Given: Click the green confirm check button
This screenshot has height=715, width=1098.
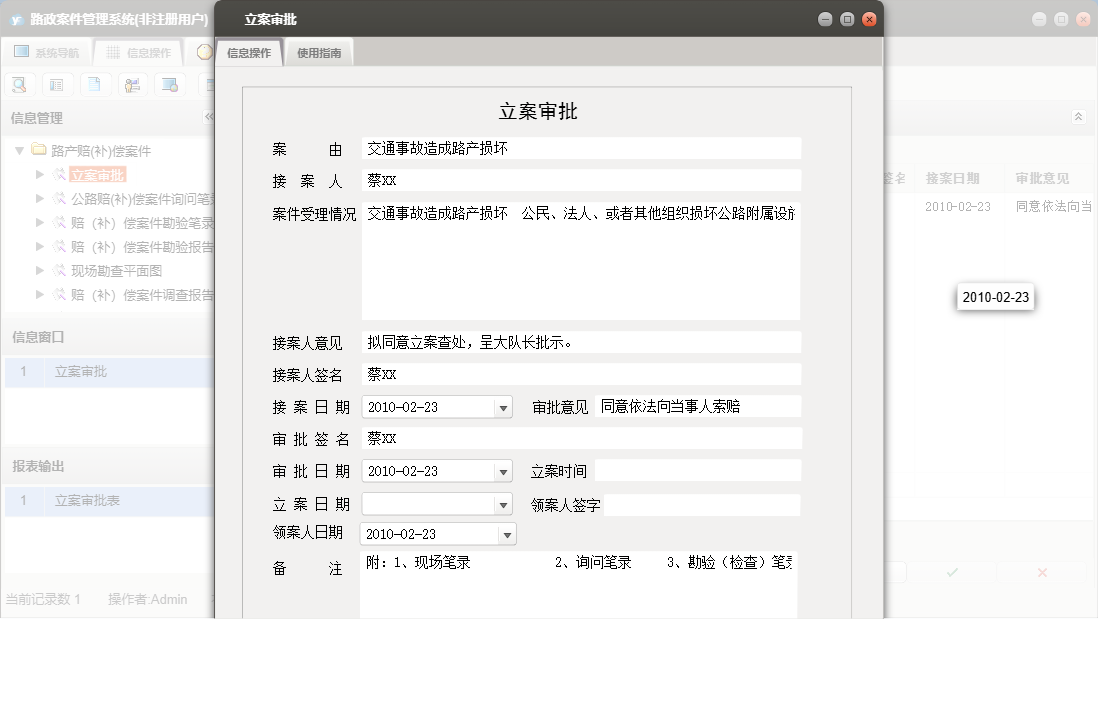Looking at the screenshot, I should (x=951, y=571).
